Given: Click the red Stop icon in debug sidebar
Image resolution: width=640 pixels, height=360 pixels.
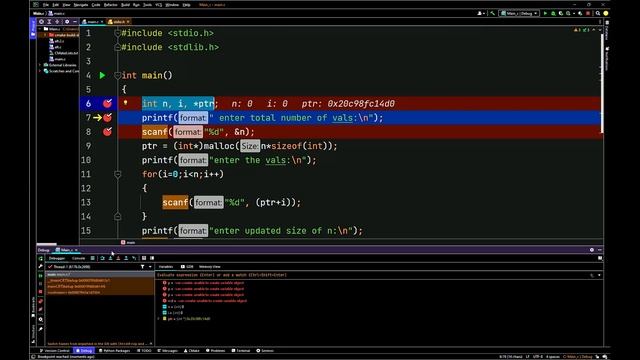Looking at the screenshot, I should (x=40, y=292).
